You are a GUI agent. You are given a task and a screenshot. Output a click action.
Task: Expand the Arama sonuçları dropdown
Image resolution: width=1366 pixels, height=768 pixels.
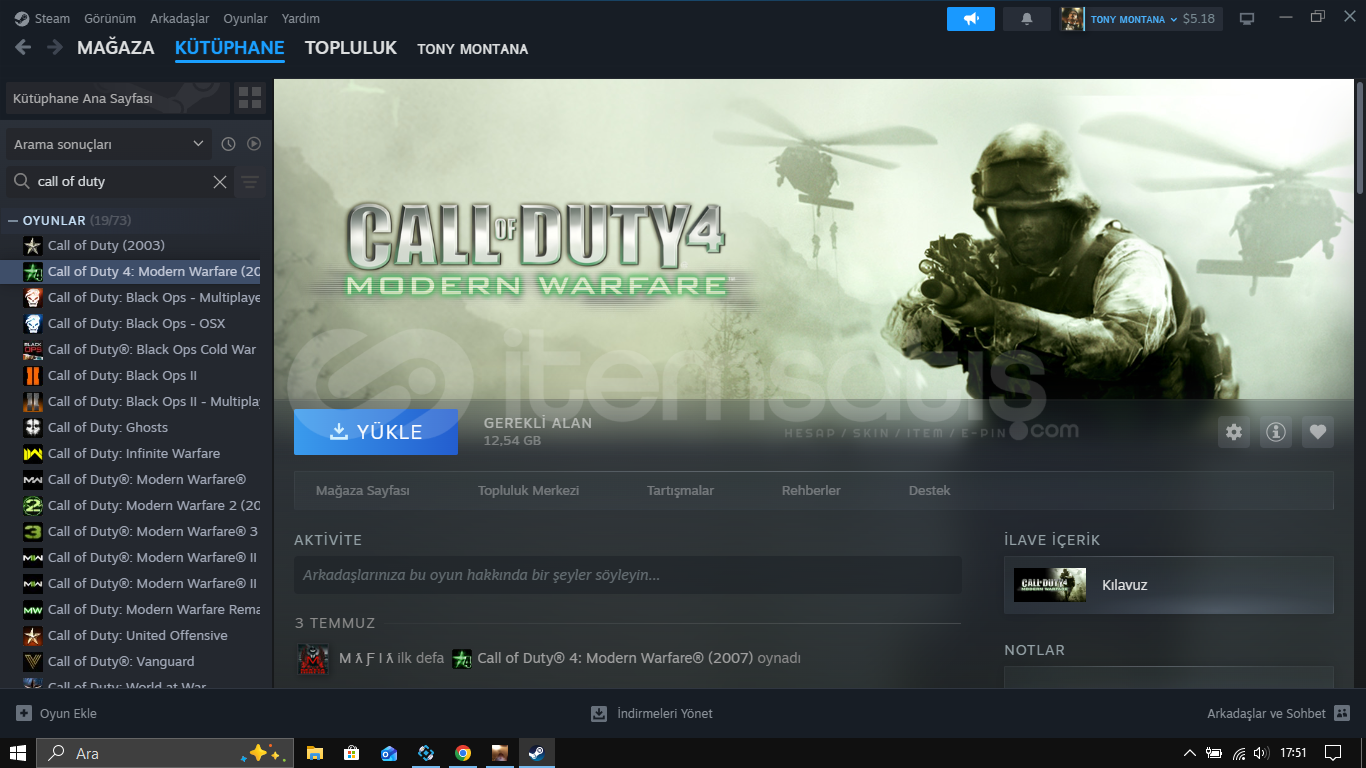pyautogui.click(x=108, y=144)
